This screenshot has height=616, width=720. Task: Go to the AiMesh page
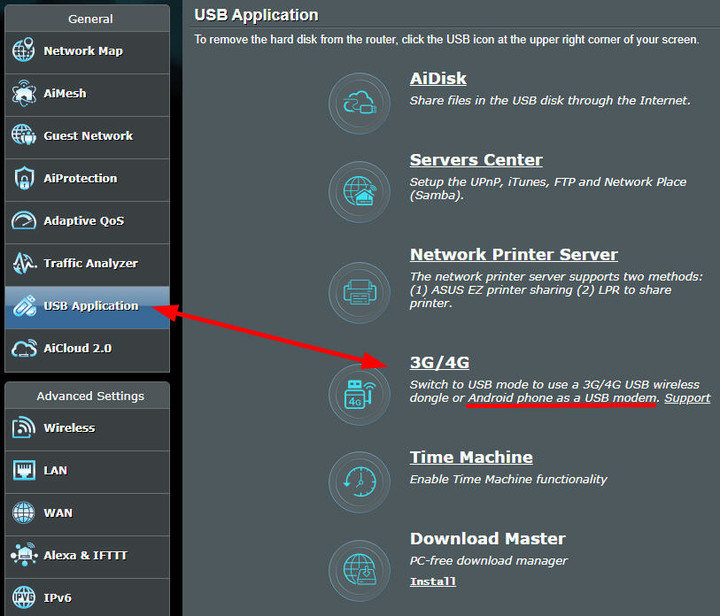tap(87, 95)
